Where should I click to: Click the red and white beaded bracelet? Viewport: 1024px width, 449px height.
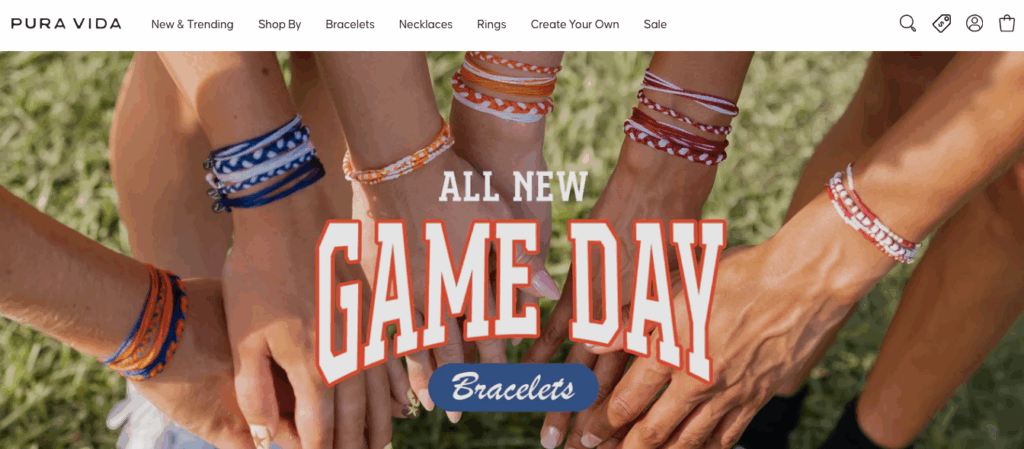pos(873,213)
